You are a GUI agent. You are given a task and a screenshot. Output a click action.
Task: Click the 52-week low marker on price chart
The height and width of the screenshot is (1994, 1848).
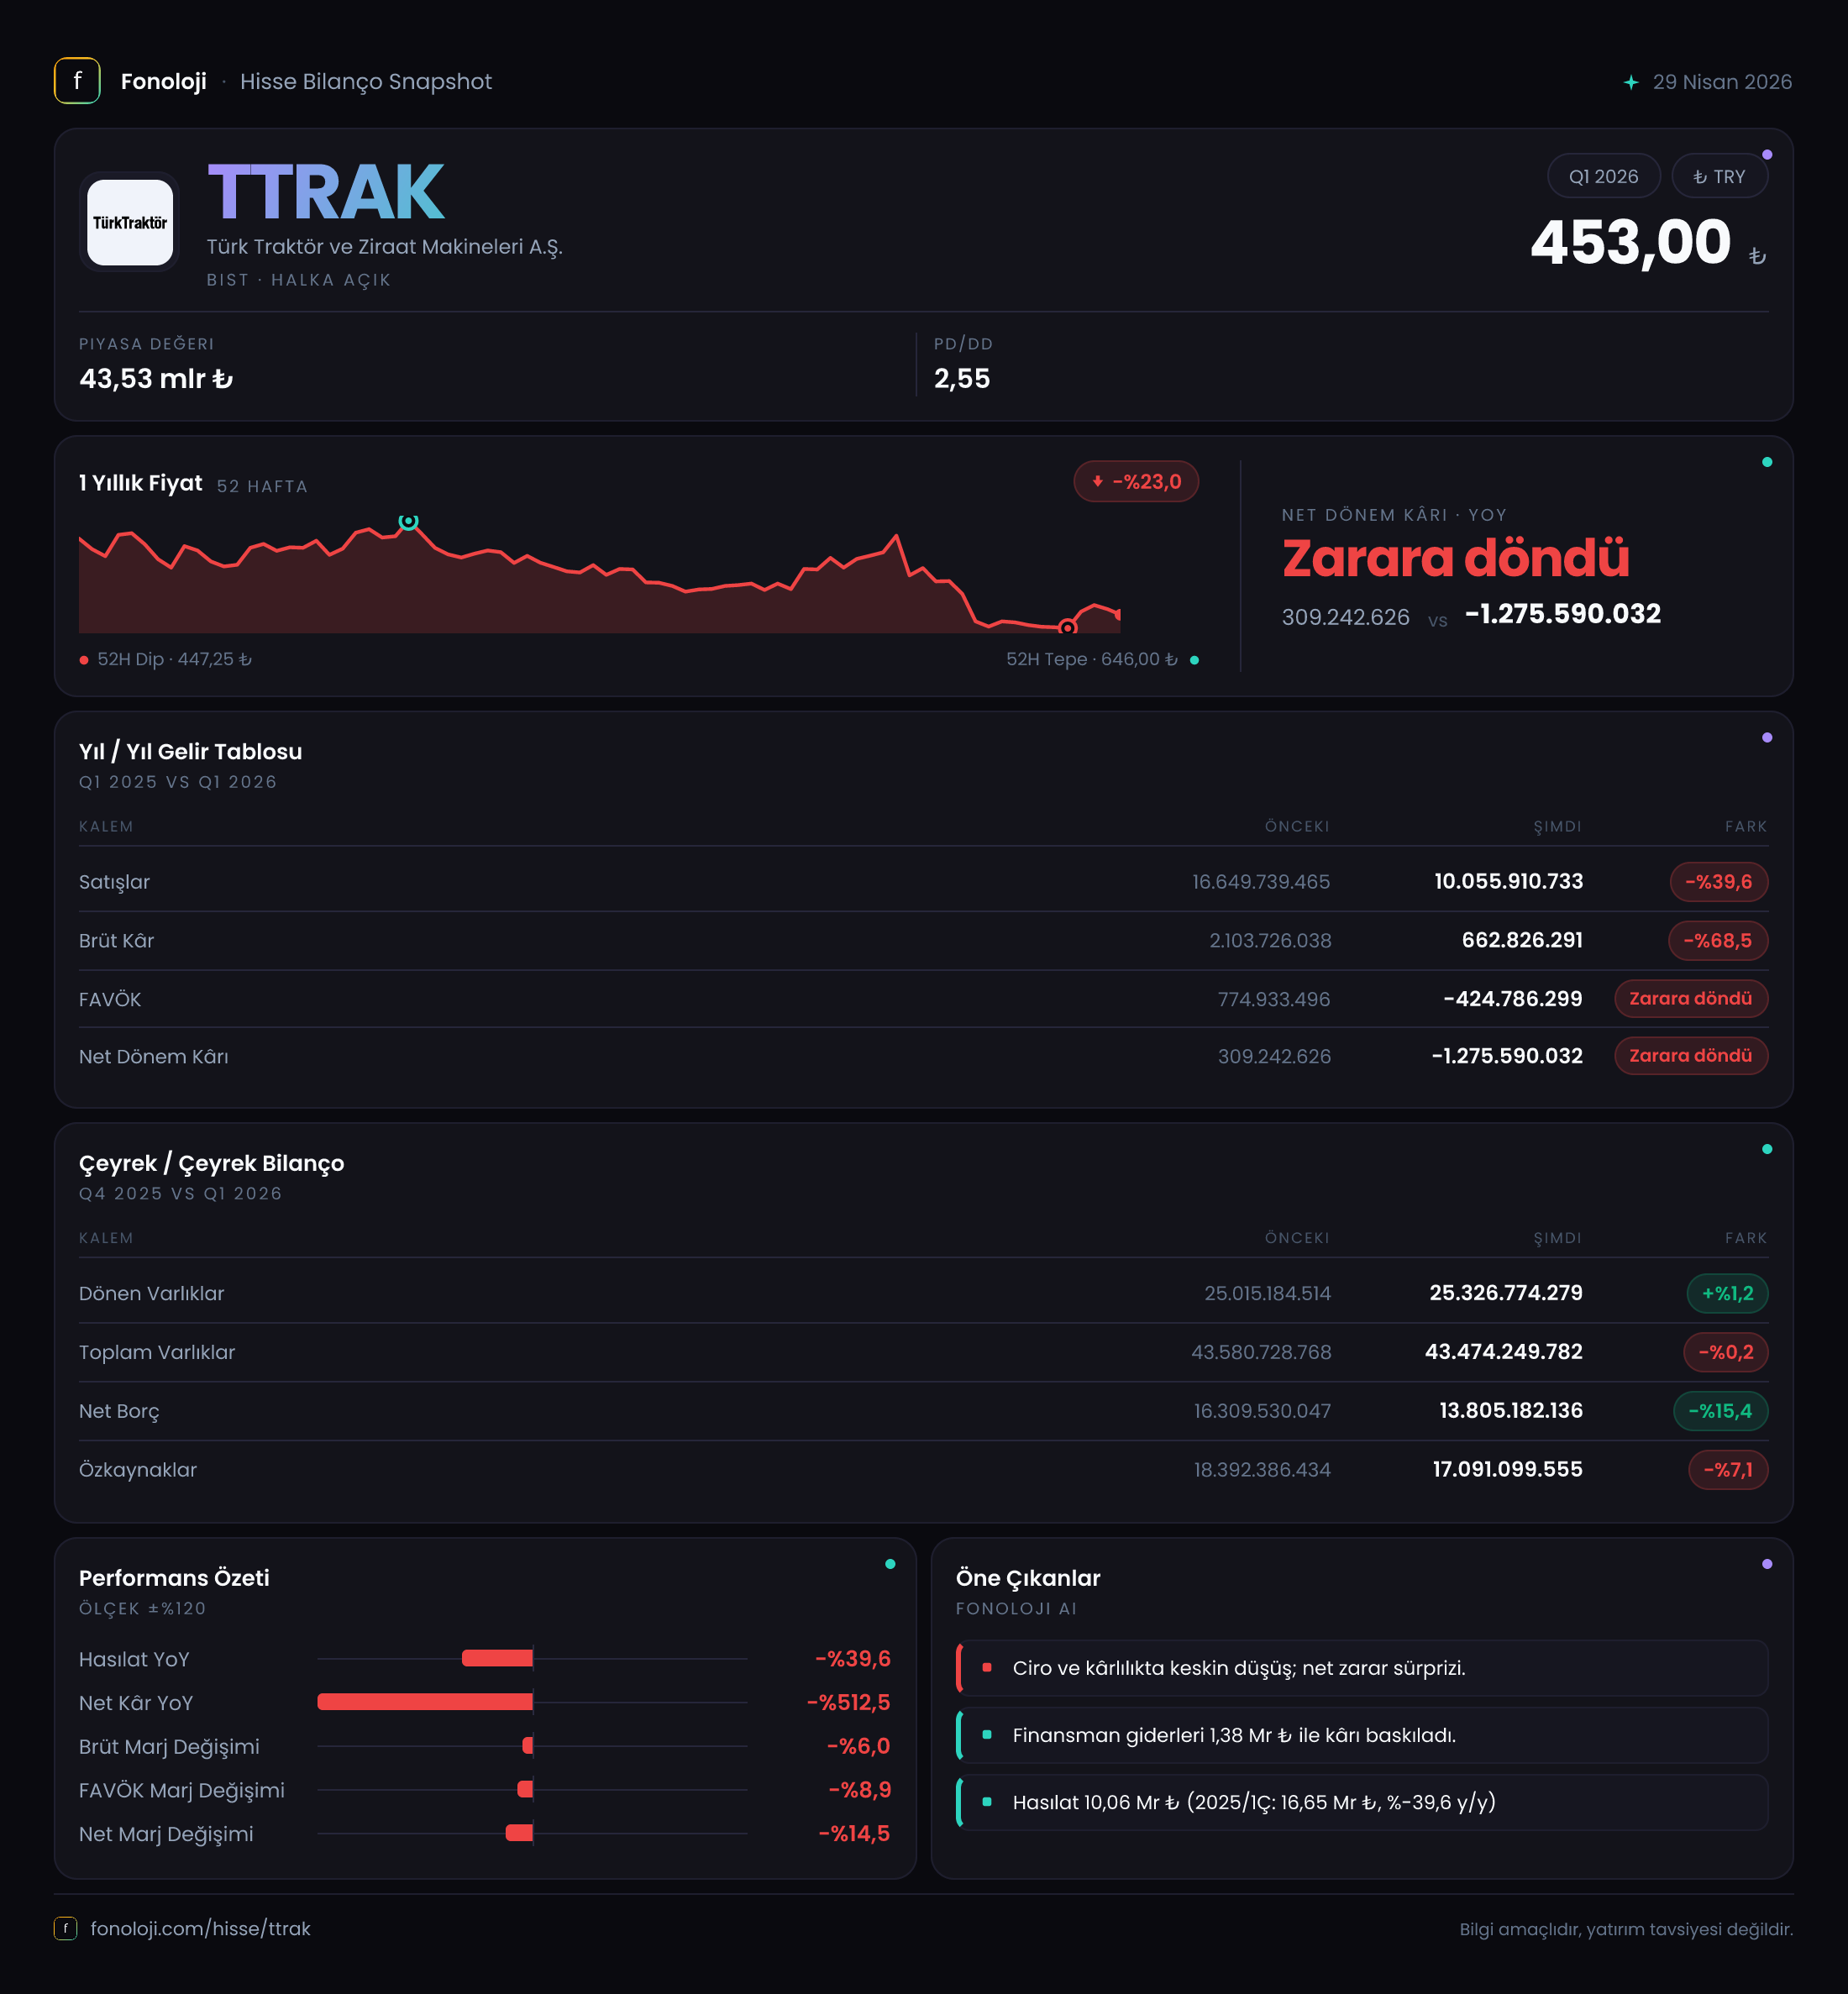pyautogui.click(x=1068, y=627)
